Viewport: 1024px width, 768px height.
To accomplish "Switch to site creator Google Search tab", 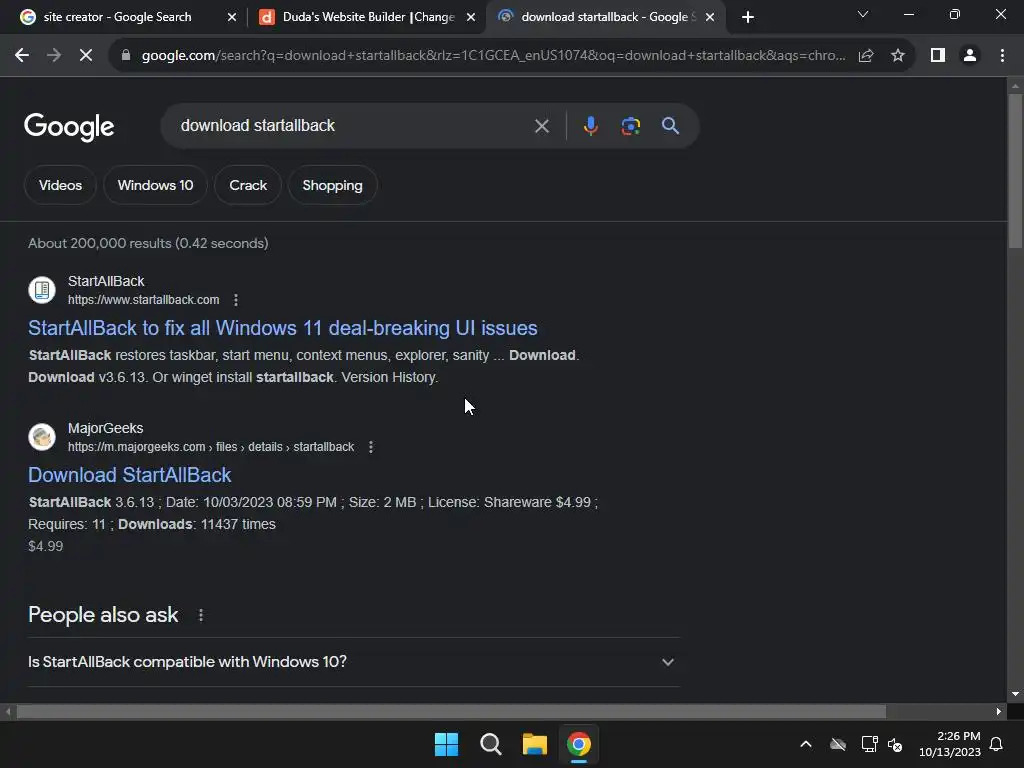I will [118, 17].
